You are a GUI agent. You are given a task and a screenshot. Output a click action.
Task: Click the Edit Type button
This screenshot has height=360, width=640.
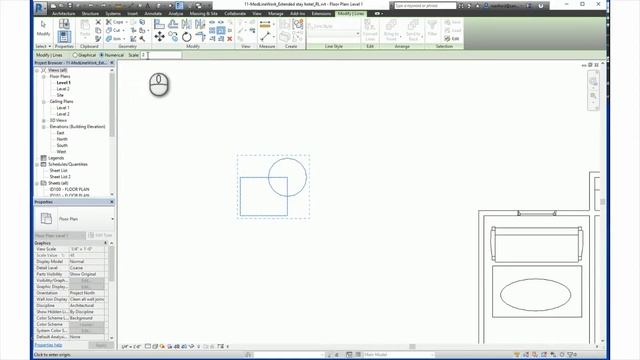point(100,236)
